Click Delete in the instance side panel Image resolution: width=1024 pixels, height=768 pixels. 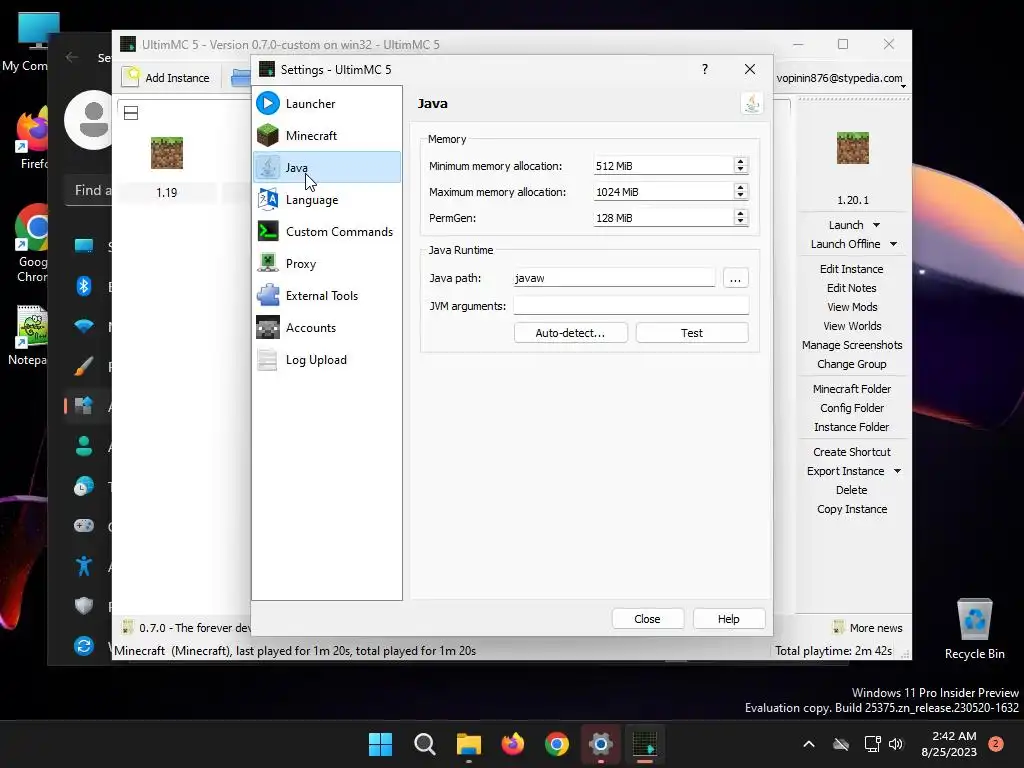[852, 490]
